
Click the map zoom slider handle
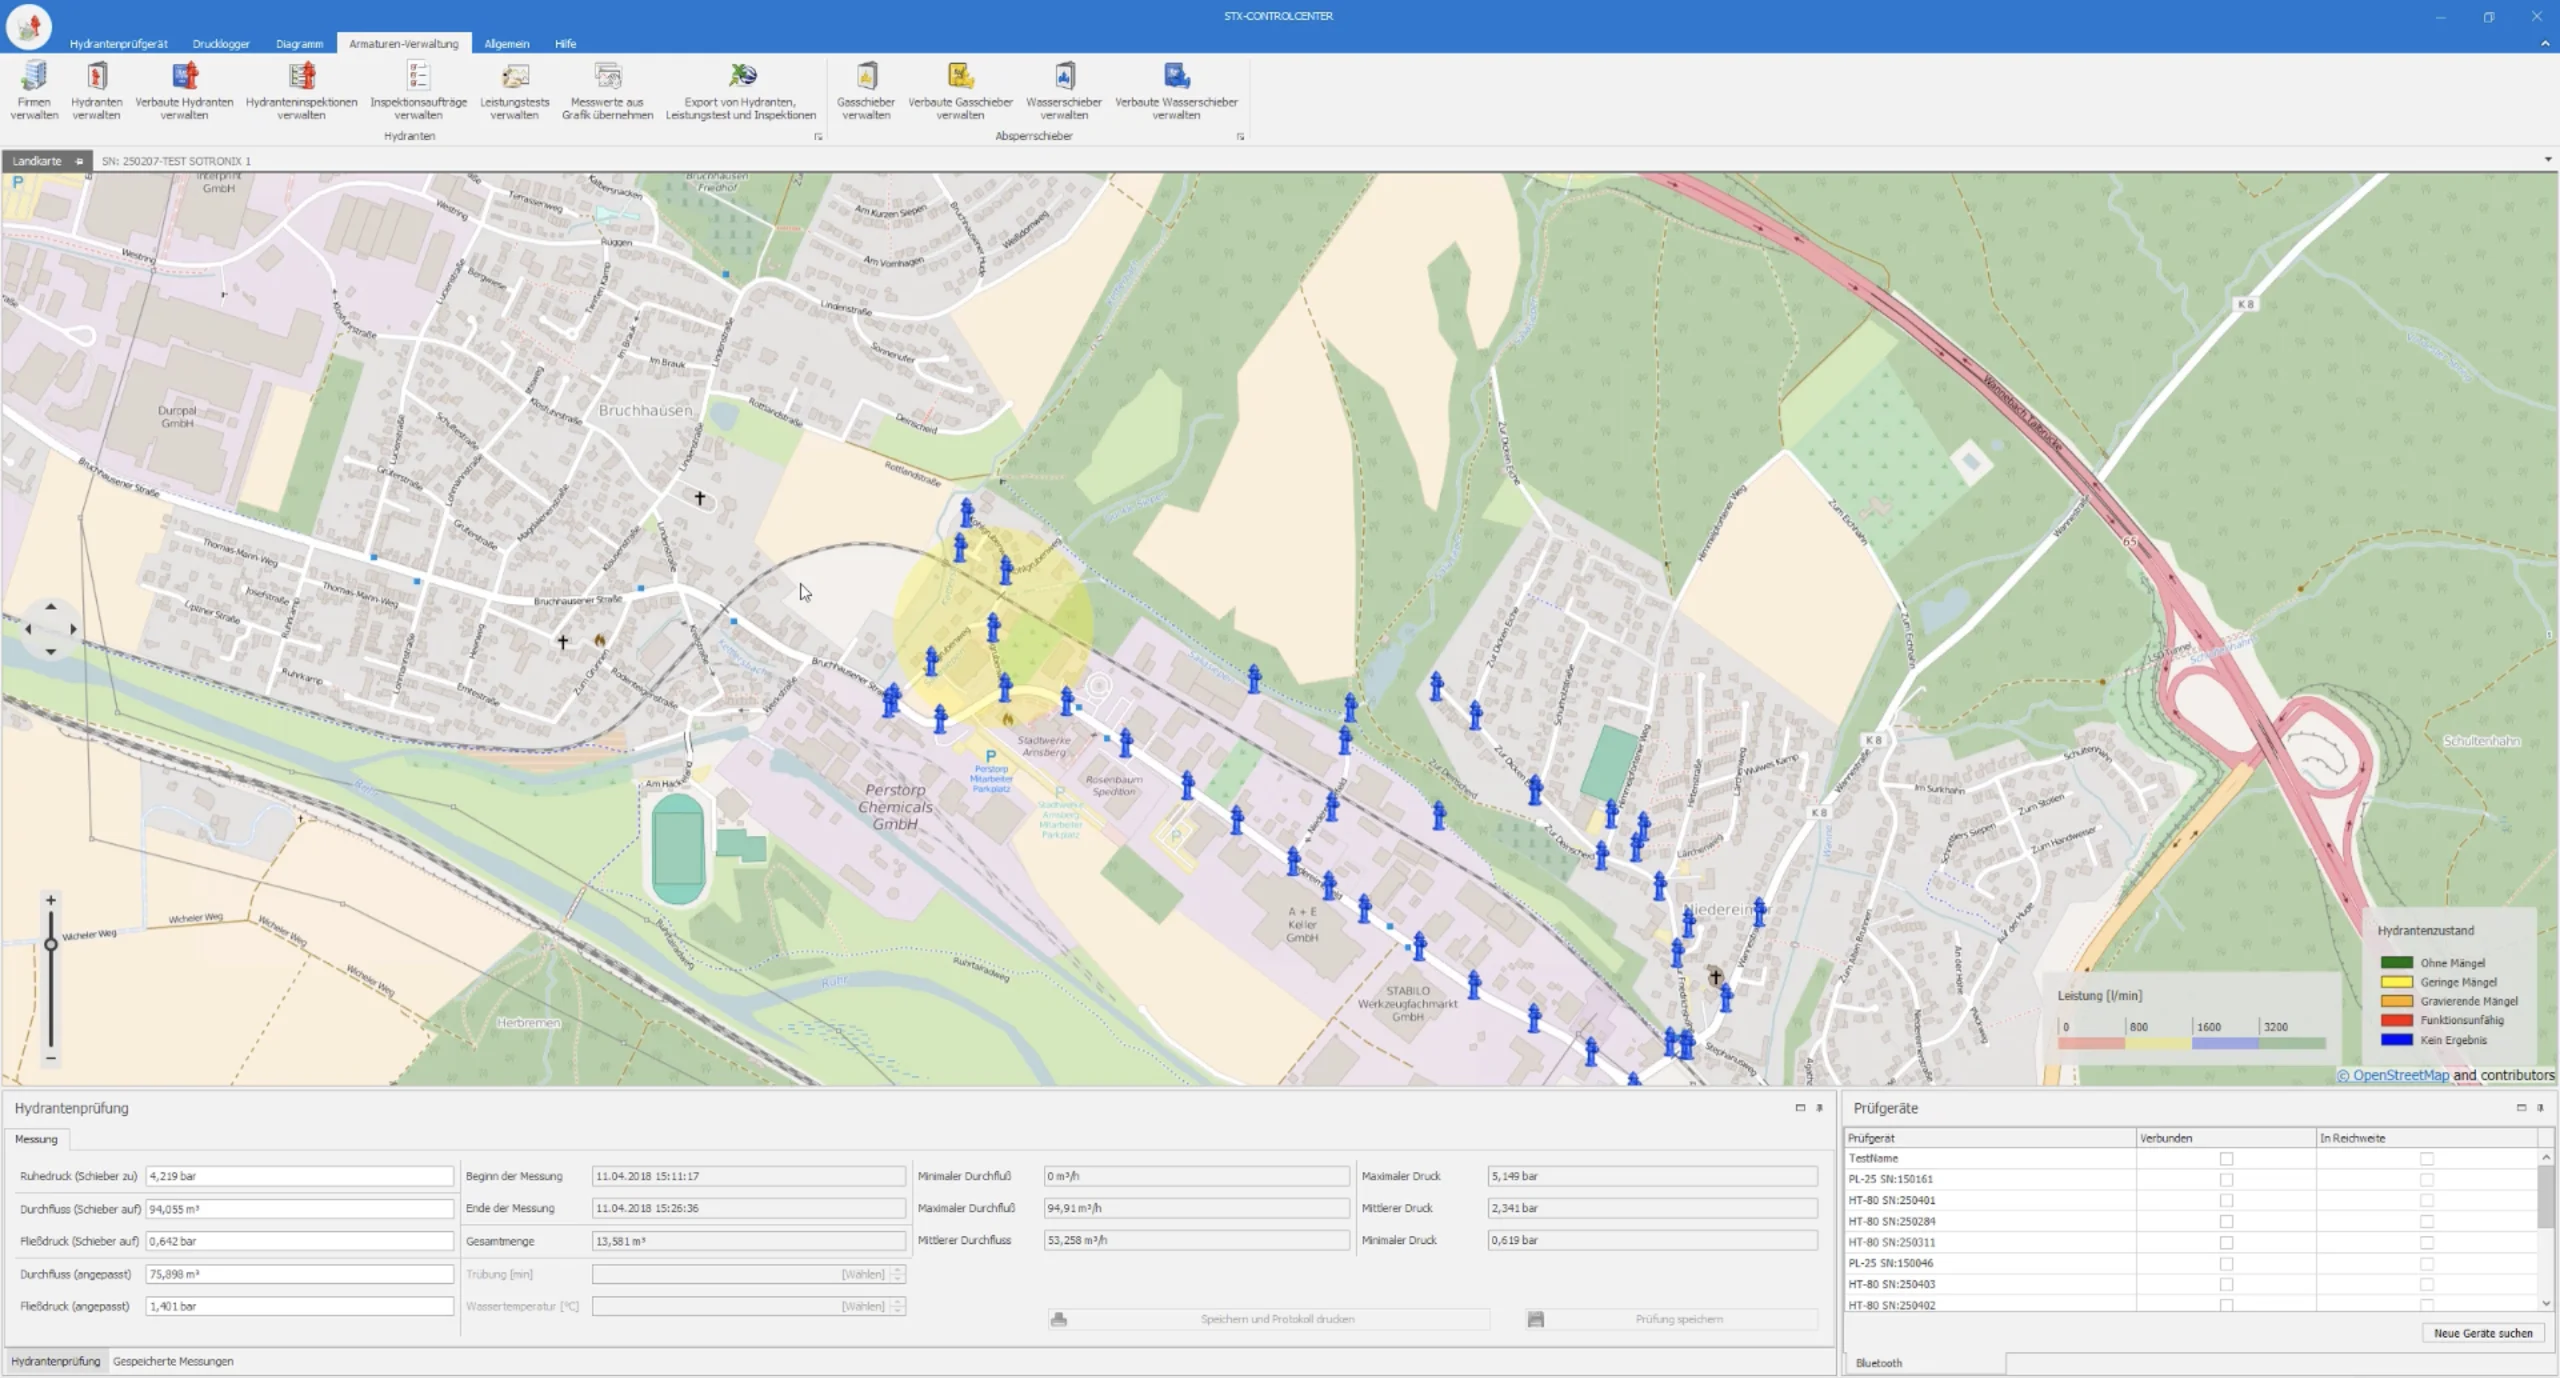pos(51,944)
